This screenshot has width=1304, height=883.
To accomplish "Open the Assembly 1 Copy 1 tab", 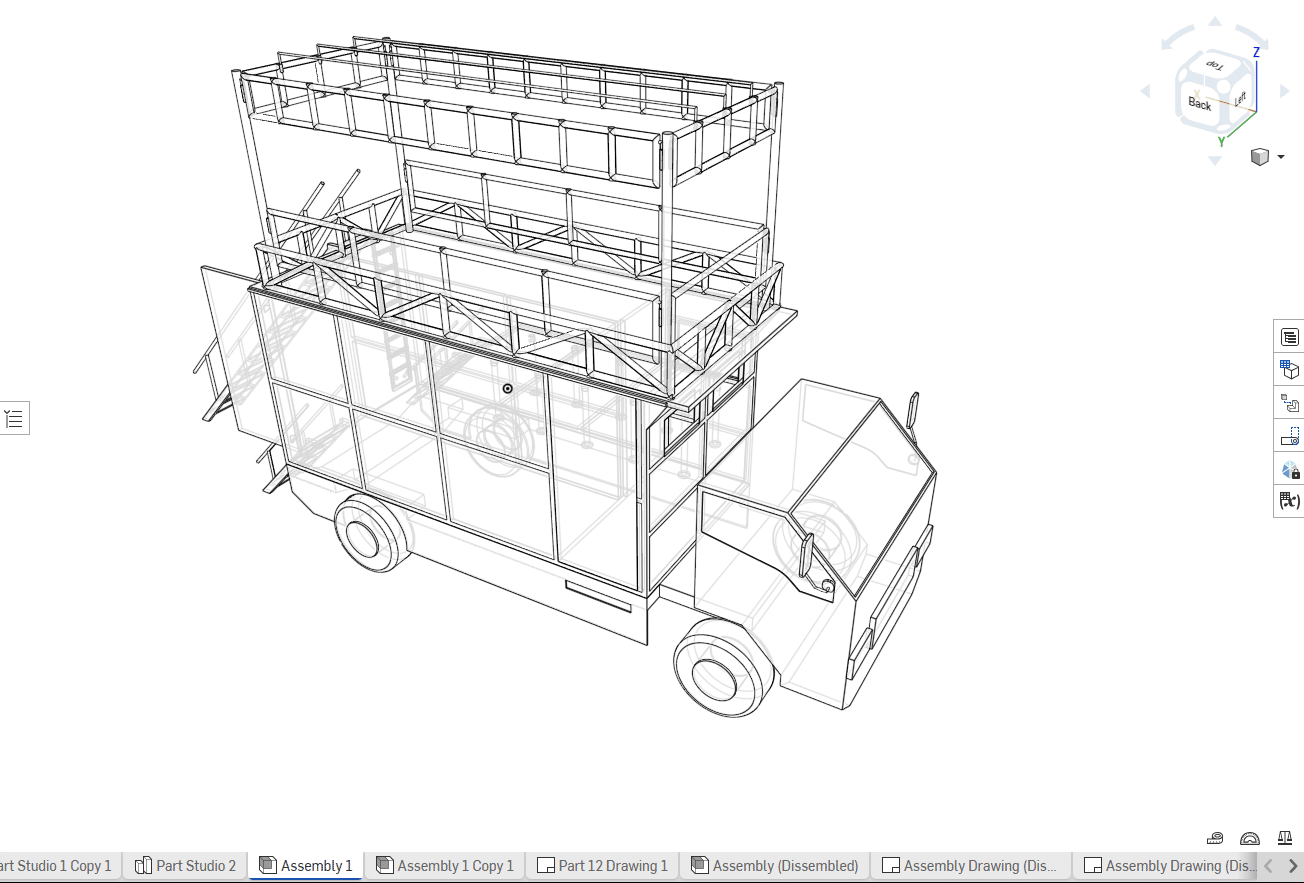I will tap(445, 866).
